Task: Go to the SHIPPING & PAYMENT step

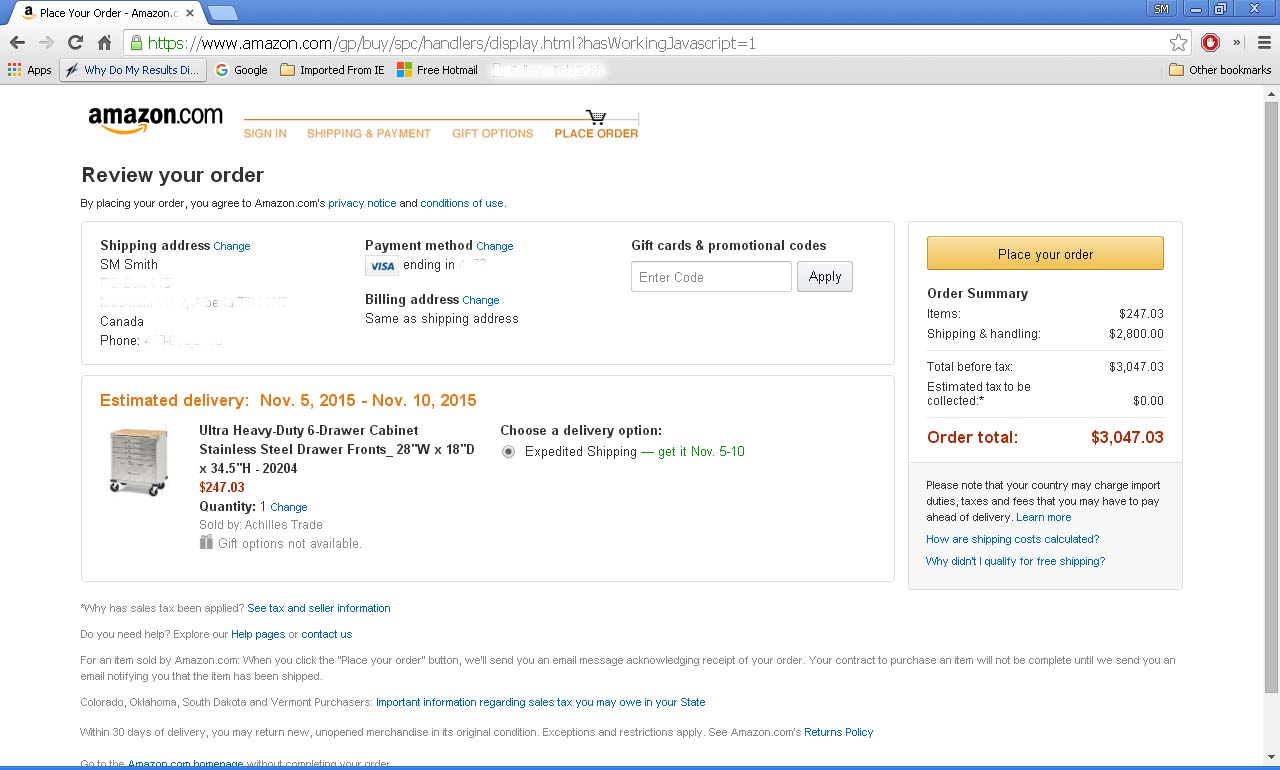Action: [x=369, y=133]
